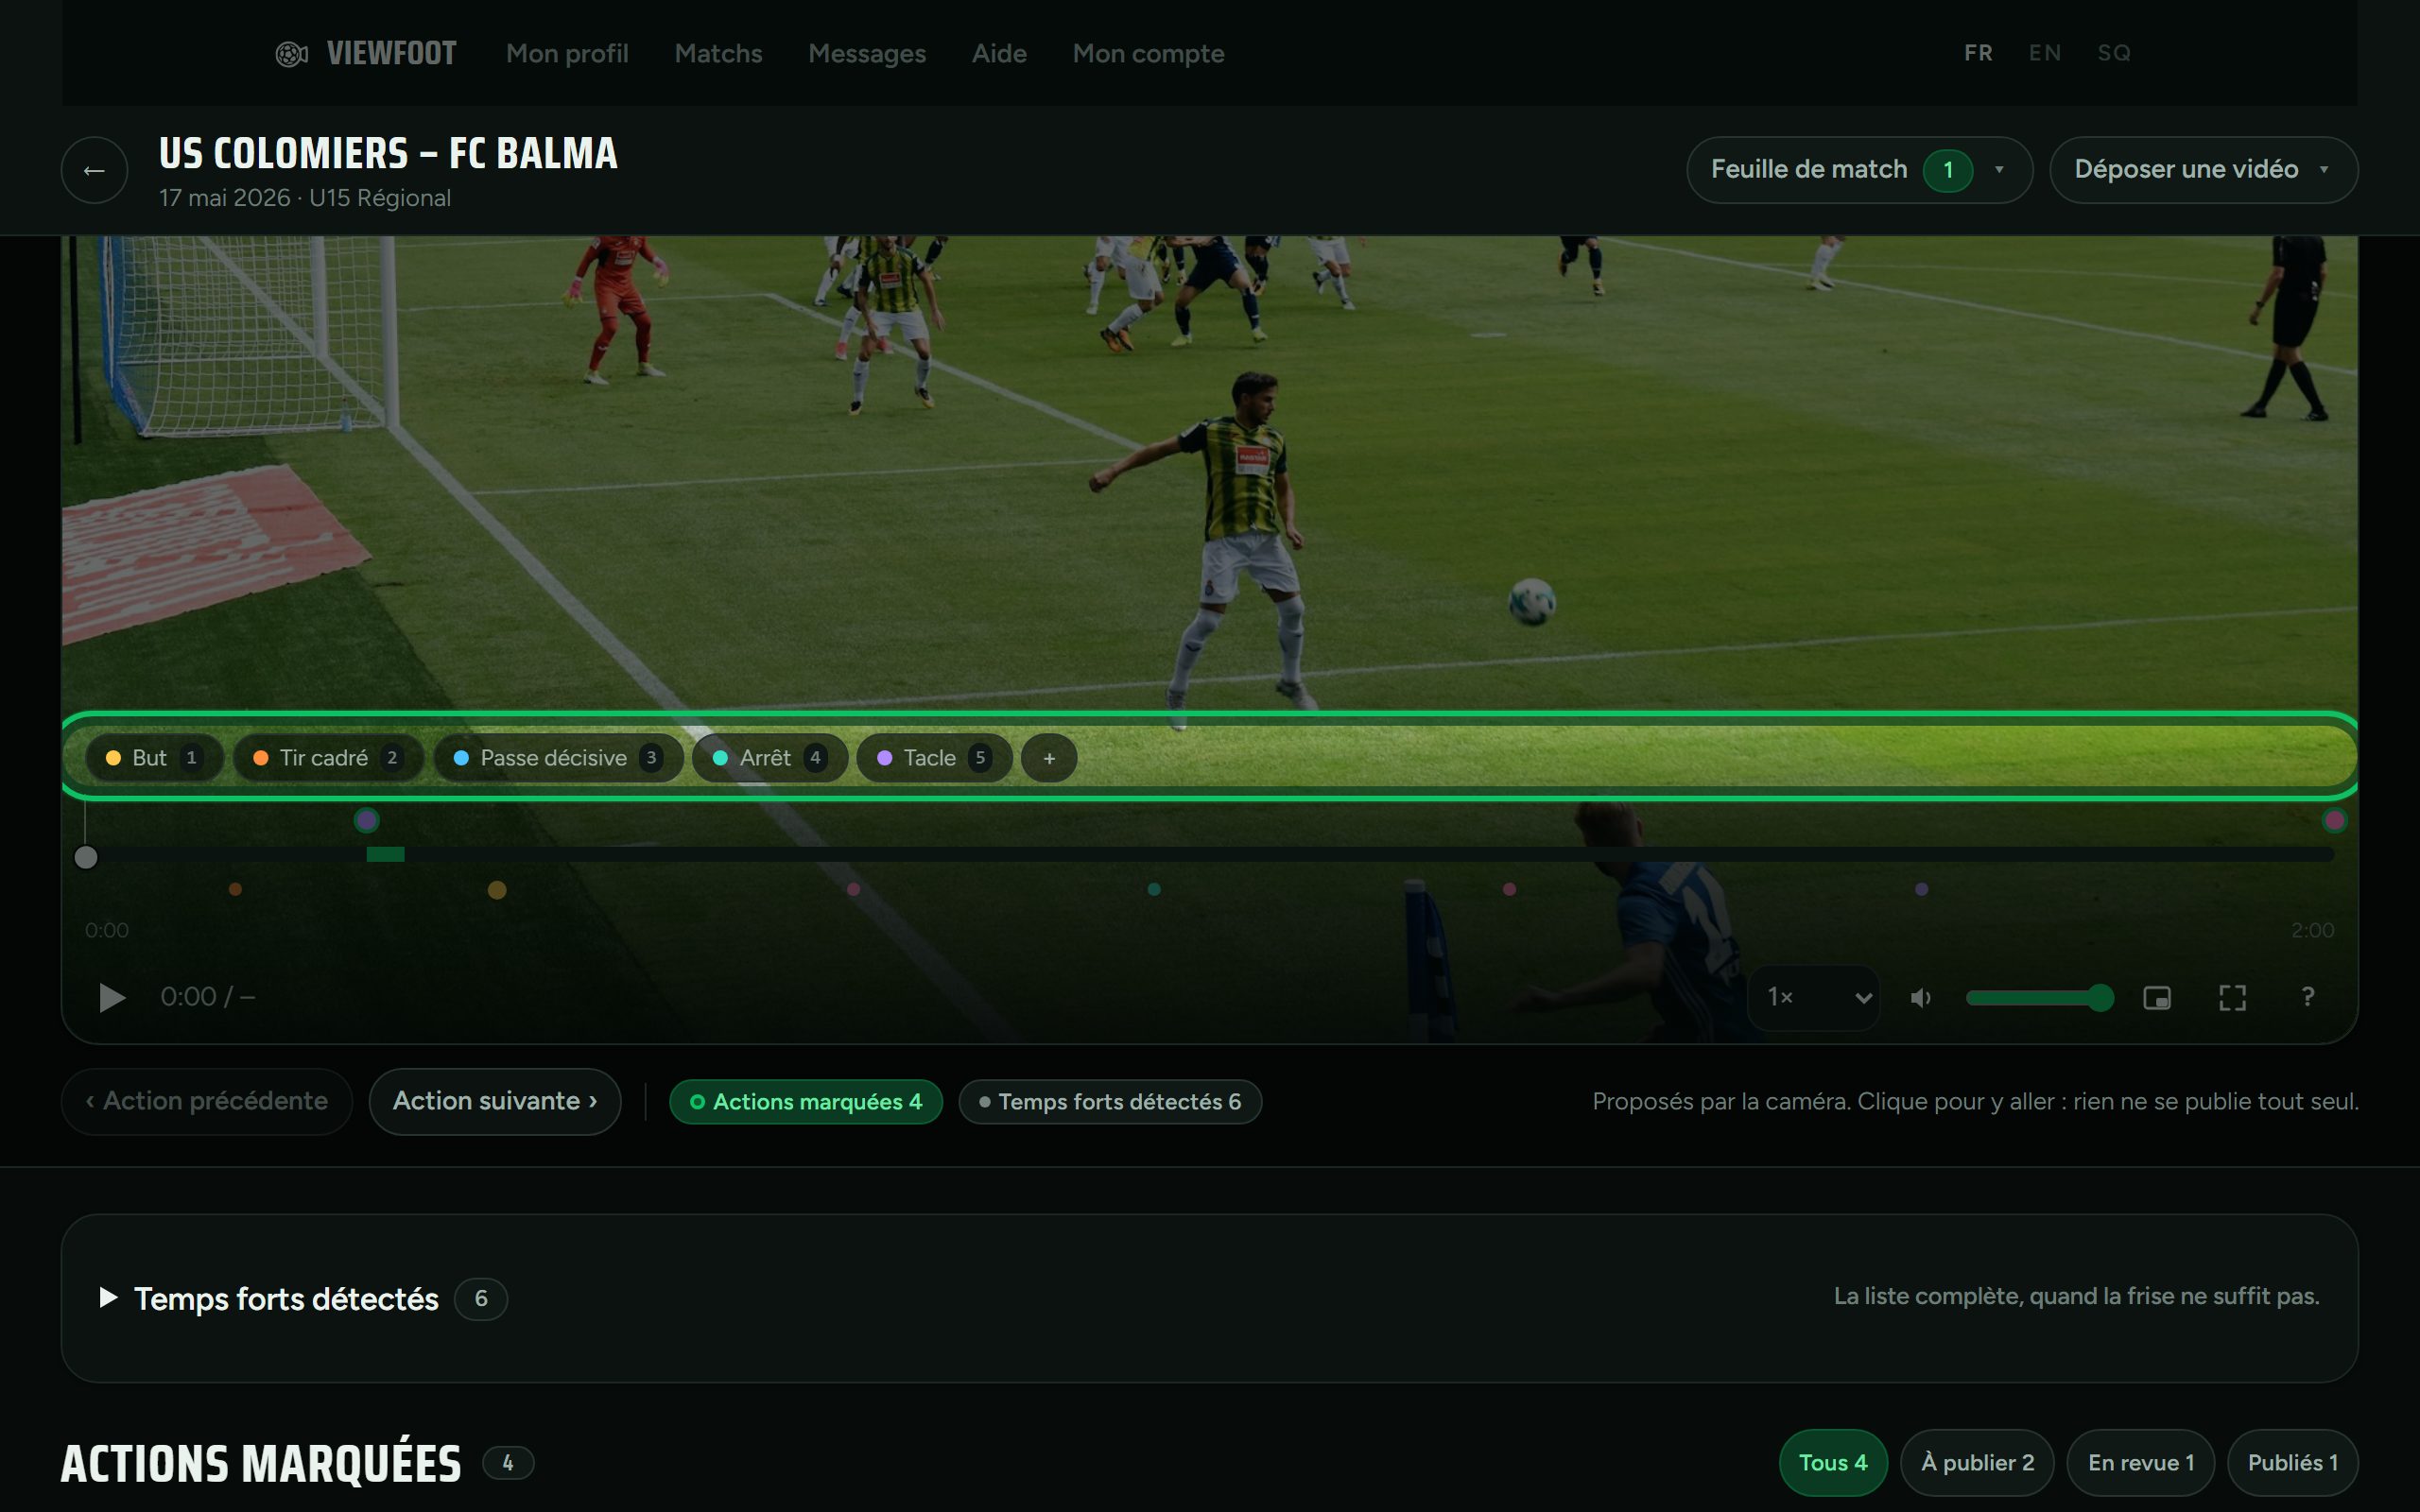2420x1512 pixels.
Task: Enable picture-in-picture mode
Action: [x=2157, y=997]
